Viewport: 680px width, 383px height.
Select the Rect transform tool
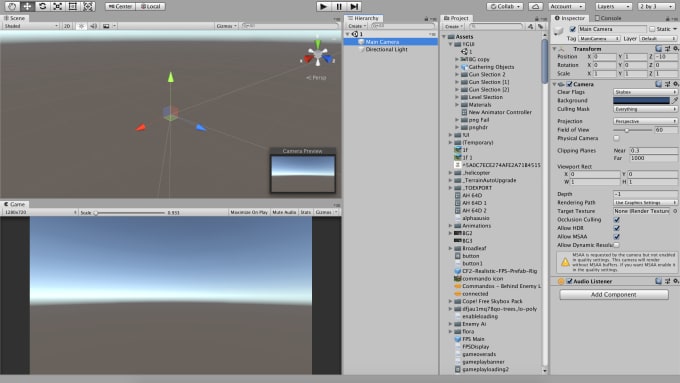(x=72, y=6)
